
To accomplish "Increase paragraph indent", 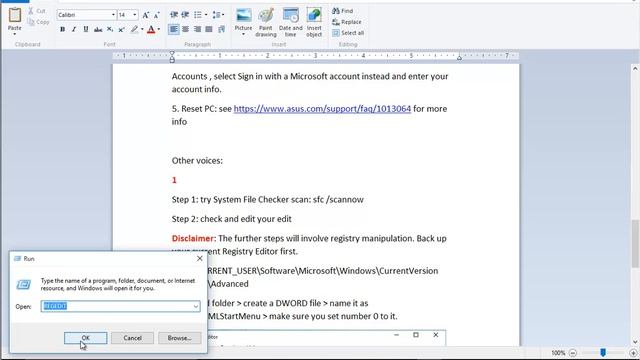I will point(185,15).
